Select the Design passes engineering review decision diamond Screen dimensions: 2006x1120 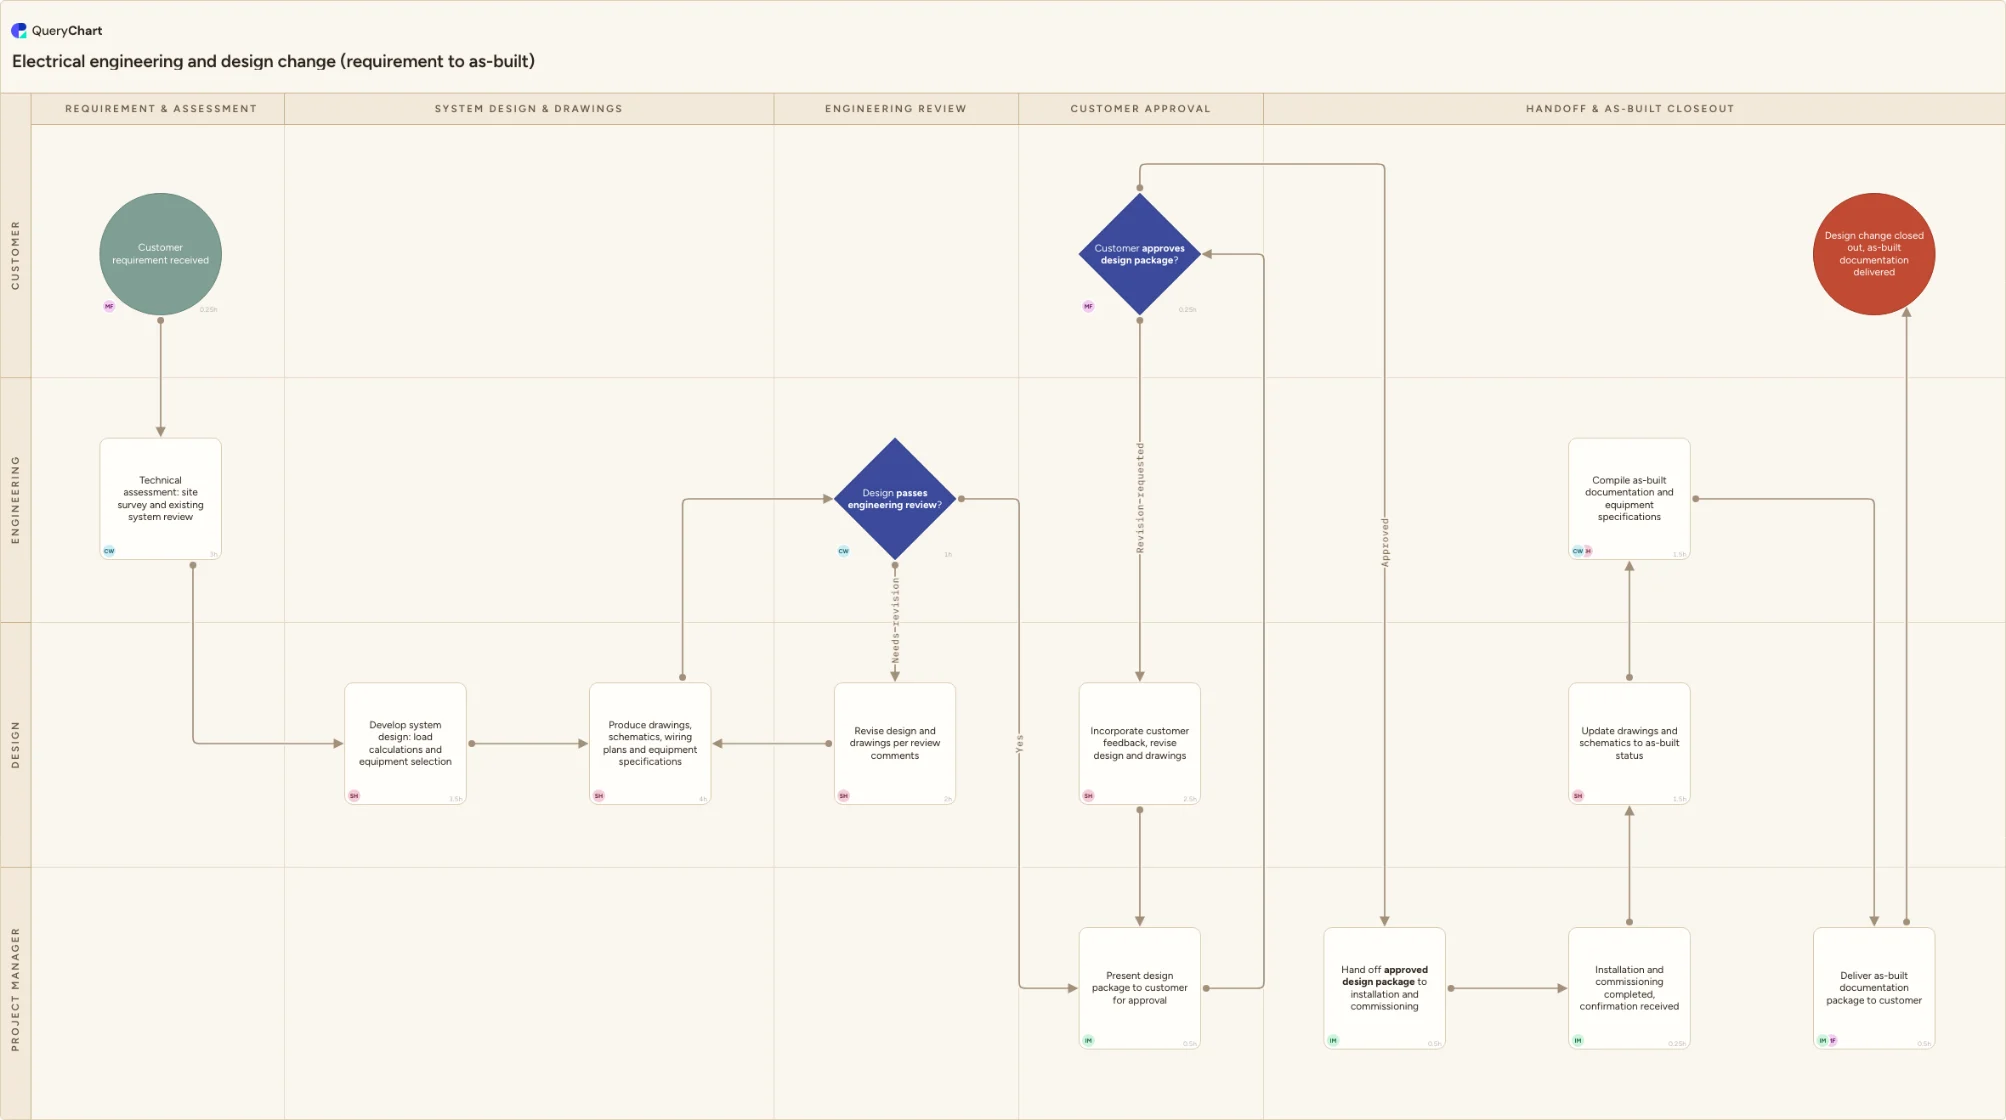click(895, 499)
